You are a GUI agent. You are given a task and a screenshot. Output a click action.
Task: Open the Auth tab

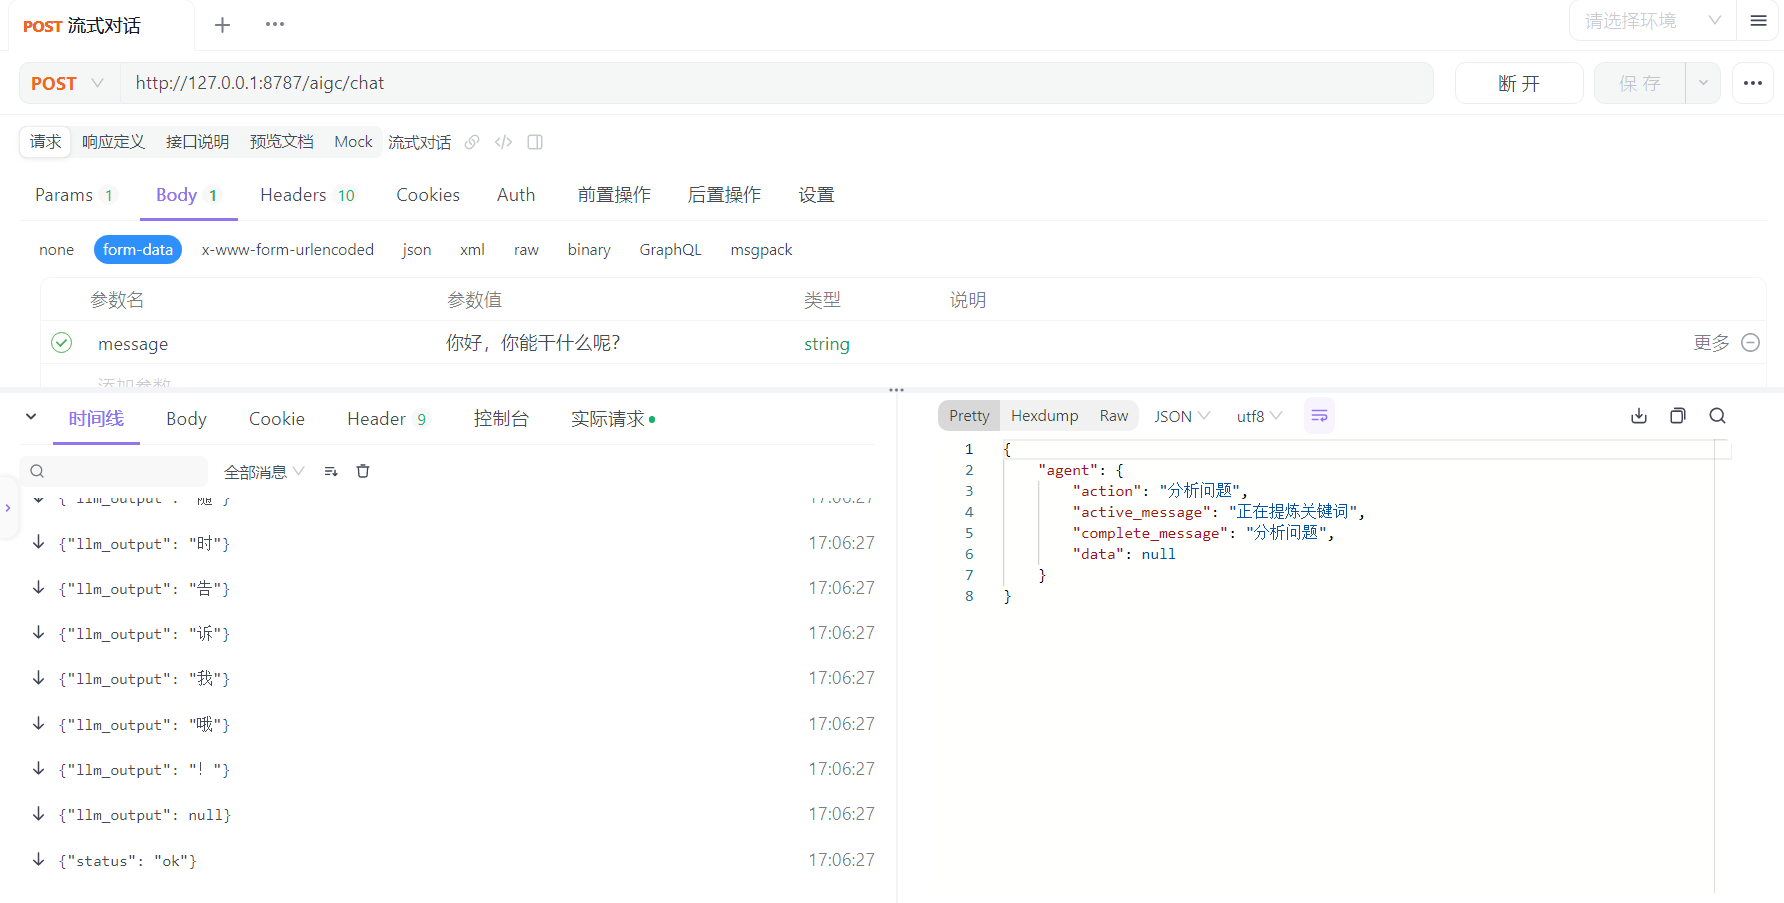coord(516,195)
